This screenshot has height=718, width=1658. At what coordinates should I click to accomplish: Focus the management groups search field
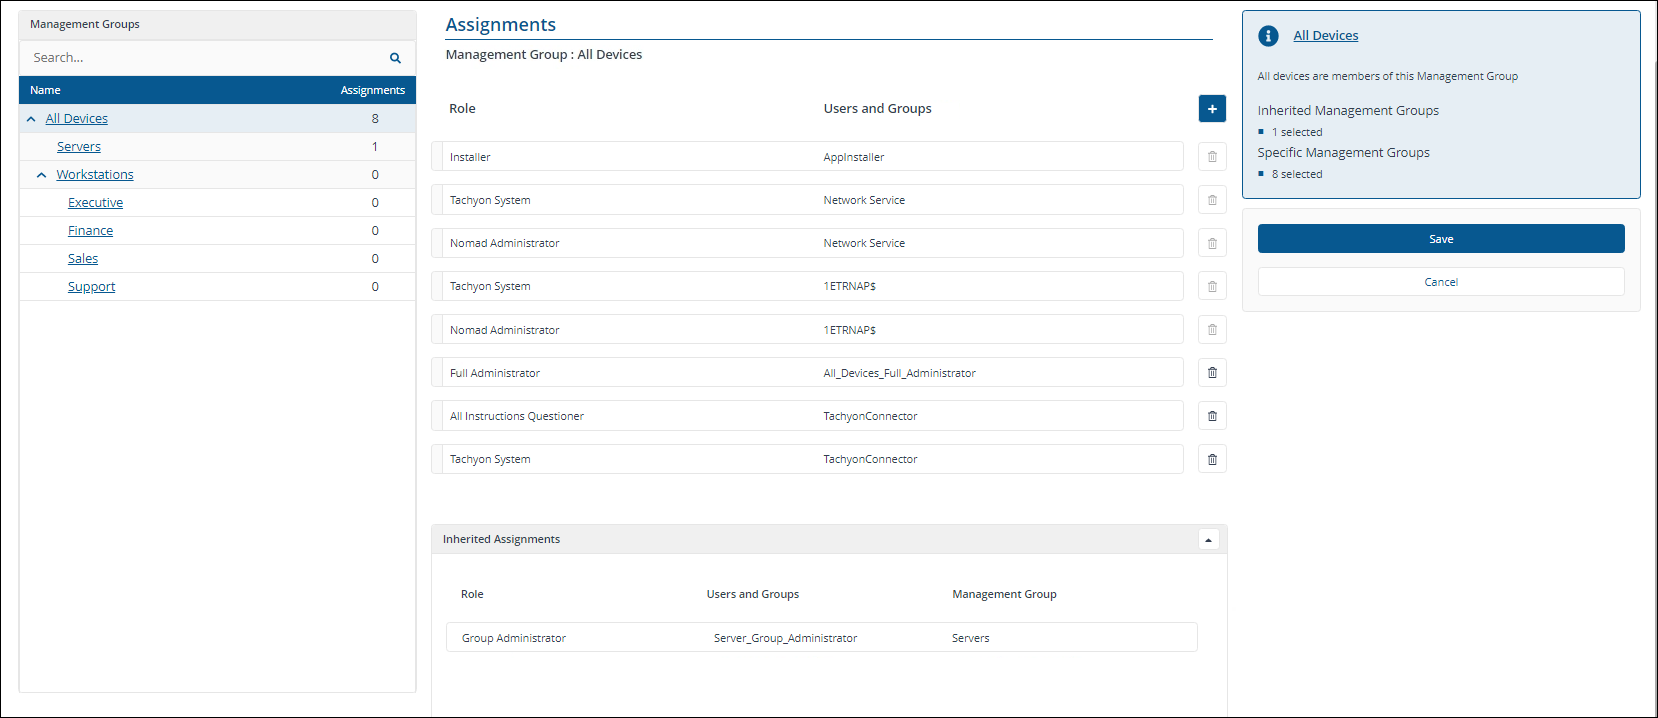click(205, 58)
